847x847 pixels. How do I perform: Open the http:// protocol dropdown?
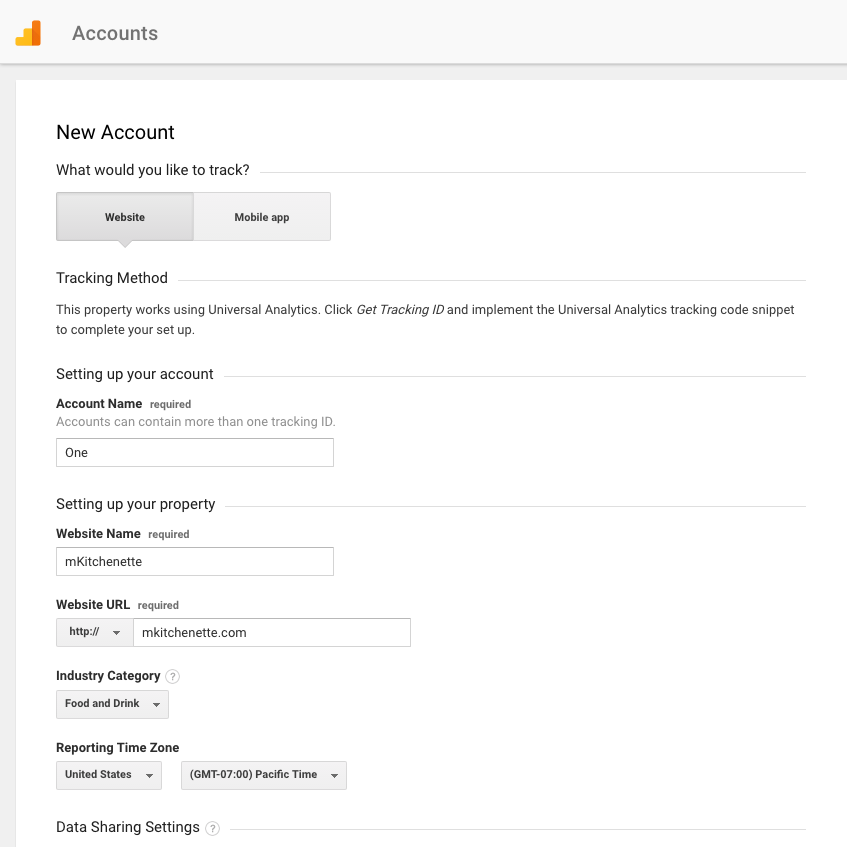click(95, 633)
